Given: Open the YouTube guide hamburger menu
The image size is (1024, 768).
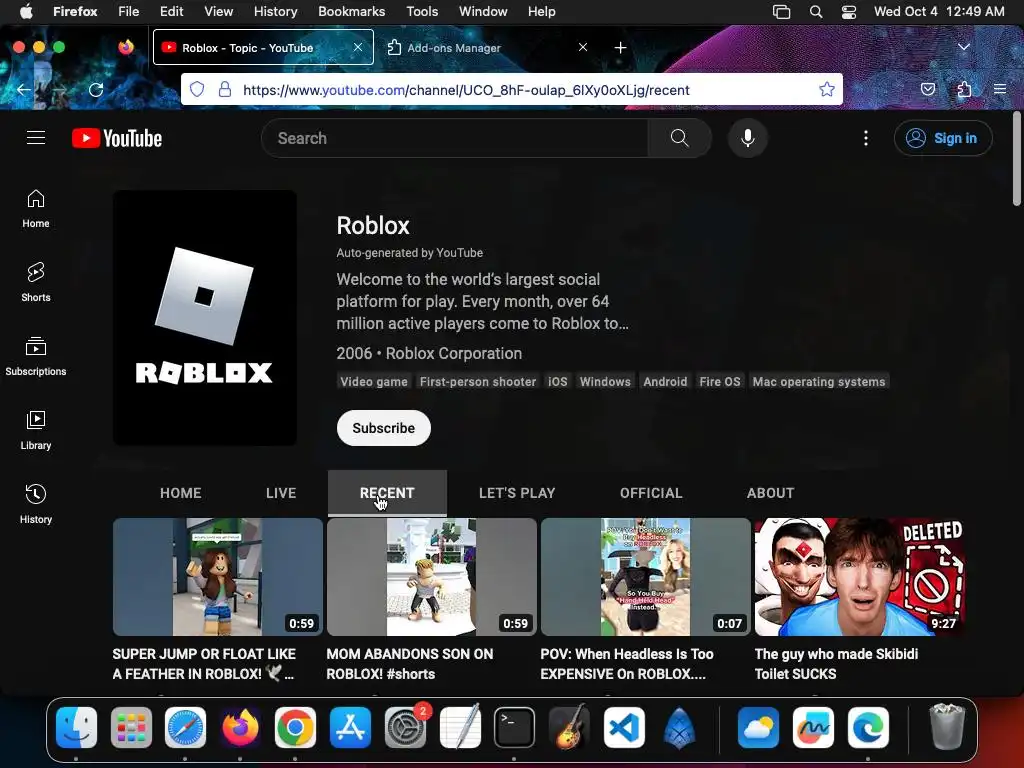Looking at the screenshot, I should 36,138.
